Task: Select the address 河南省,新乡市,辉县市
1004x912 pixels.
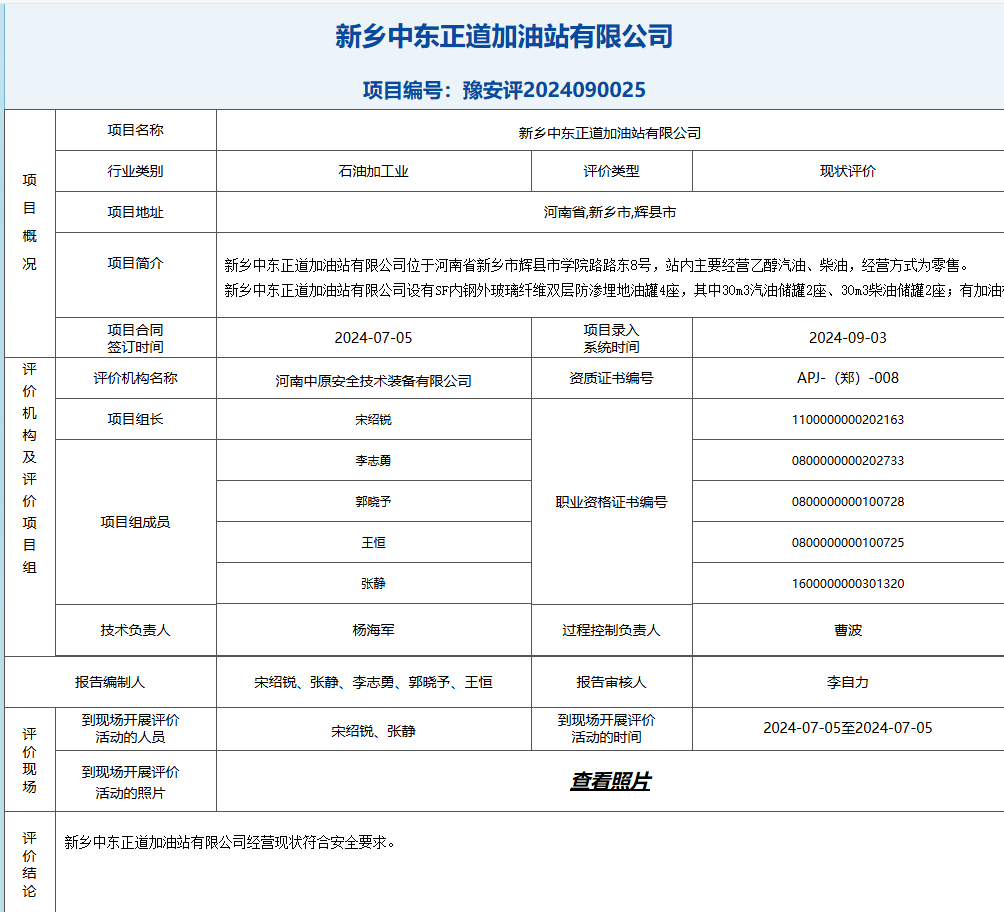Action: coord(610,213)
